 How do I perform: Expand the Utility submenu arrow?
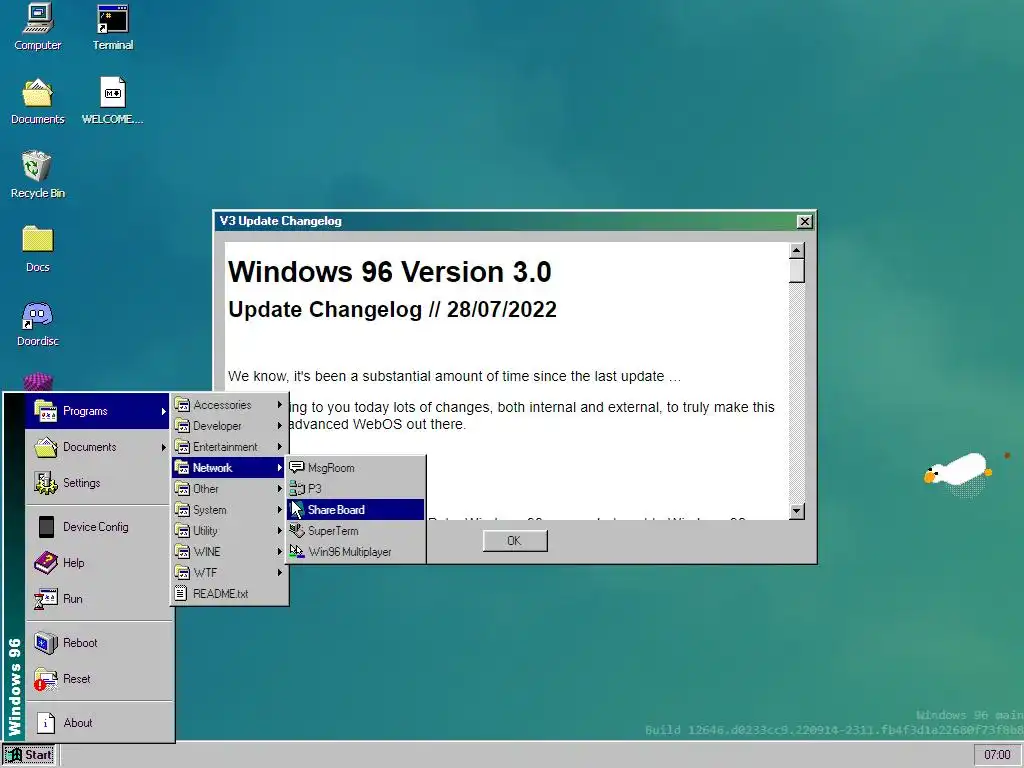(x=280, y=530)
